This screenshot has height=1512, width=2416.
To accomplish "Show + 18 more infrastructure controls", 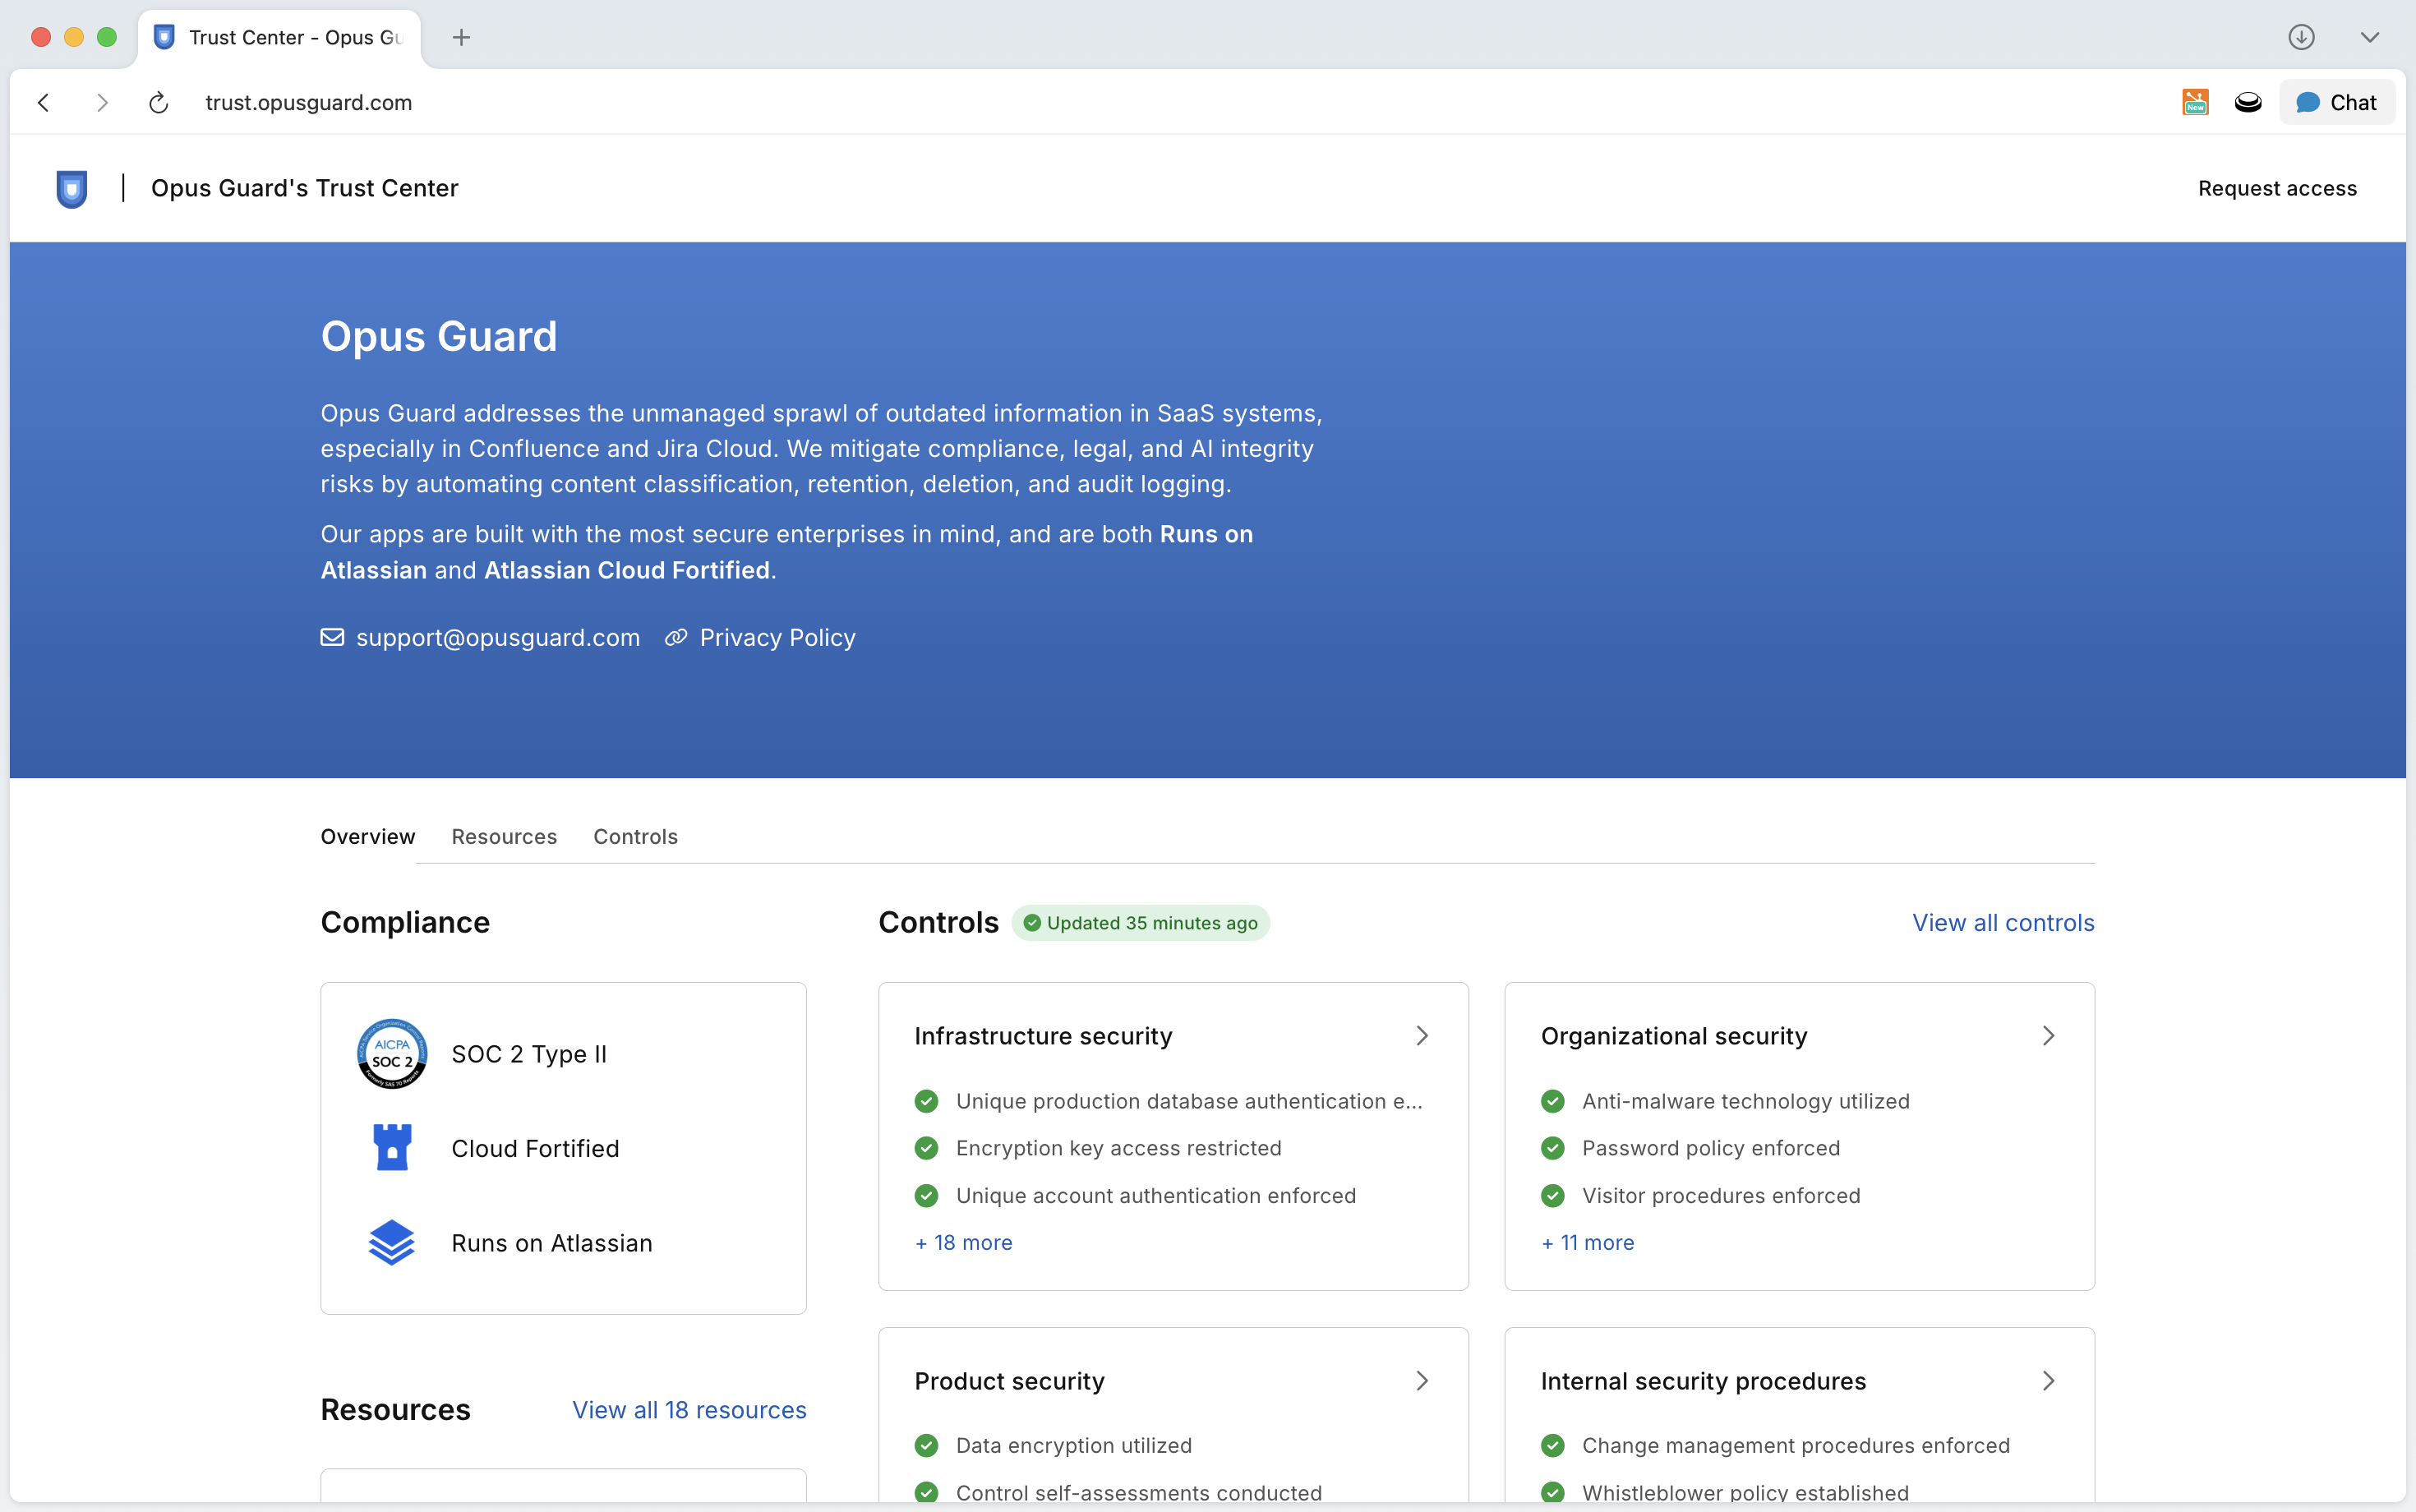I will click(964, 1242).
